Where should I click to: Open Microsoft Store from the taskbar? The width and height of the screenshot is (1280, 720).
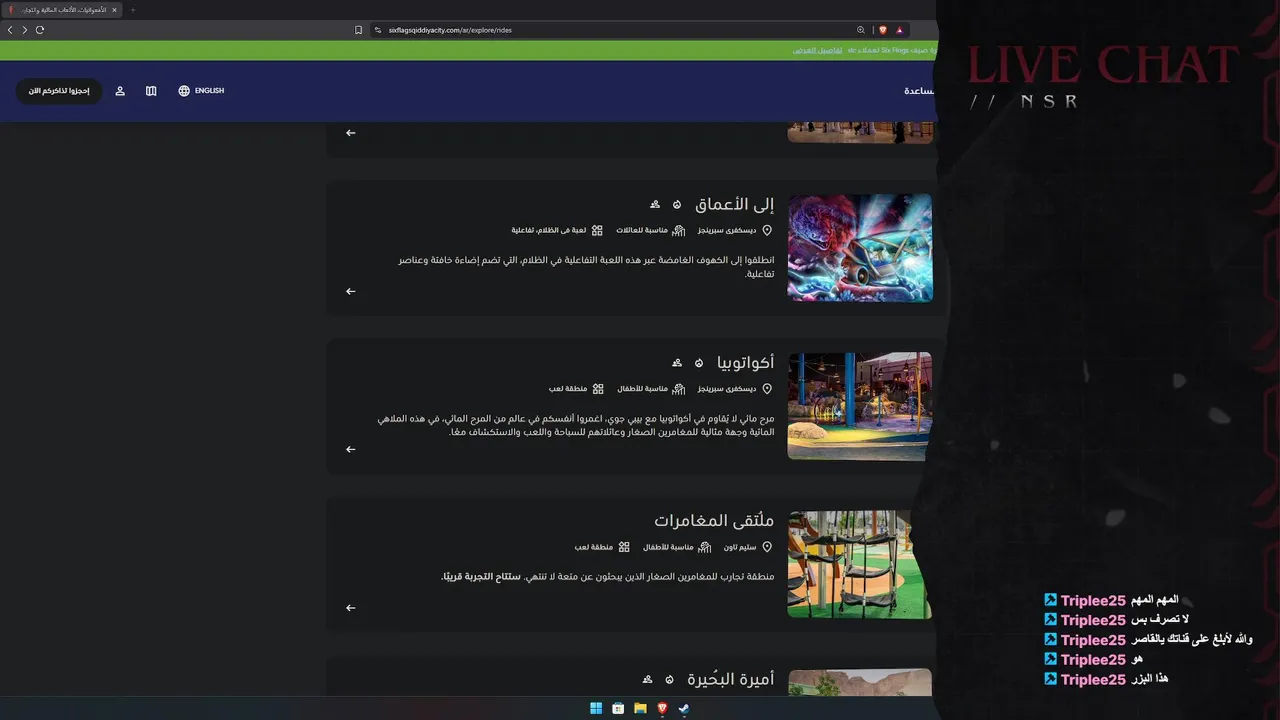618,708
